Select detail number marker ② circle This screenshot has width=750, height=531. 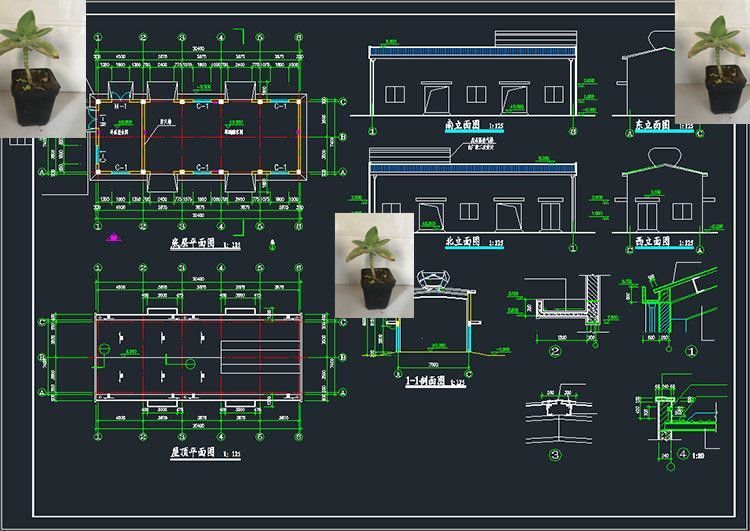point(556,352)
